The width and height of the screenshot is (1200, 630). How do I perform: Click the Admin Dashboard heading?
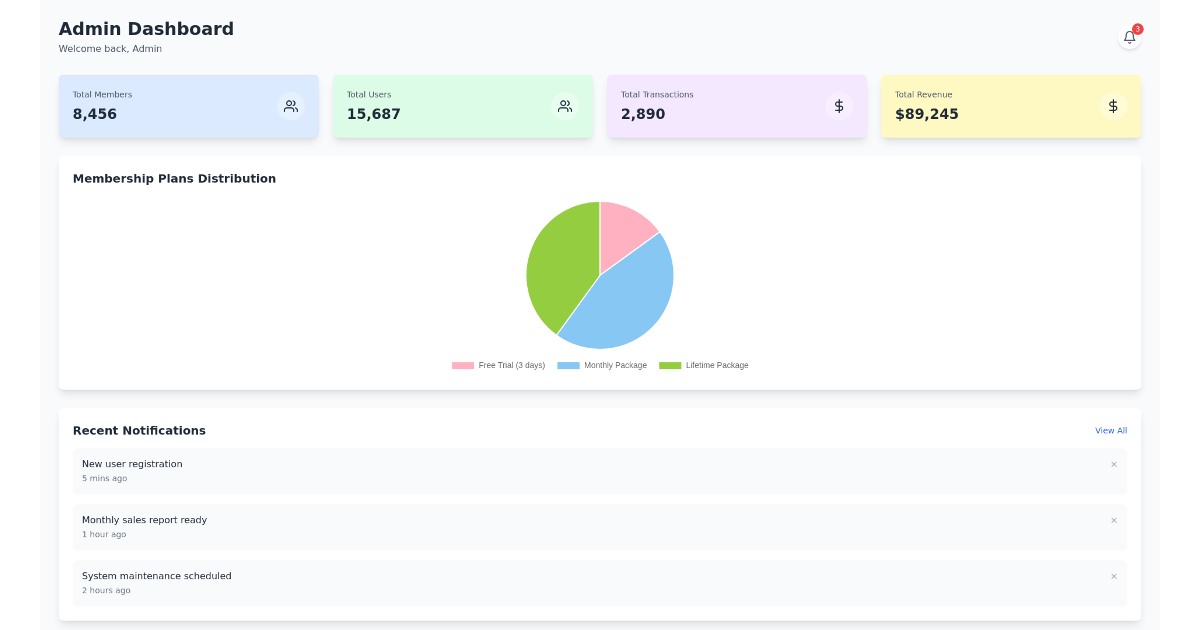pyautogui.click(x=144, y=28)
